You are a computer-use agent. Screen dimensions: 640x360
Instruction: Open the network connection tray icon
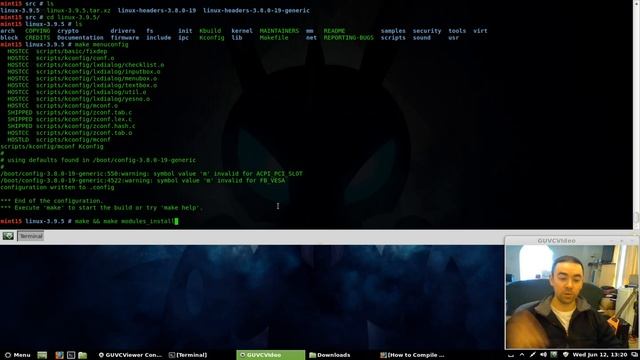tap(533, 355)
